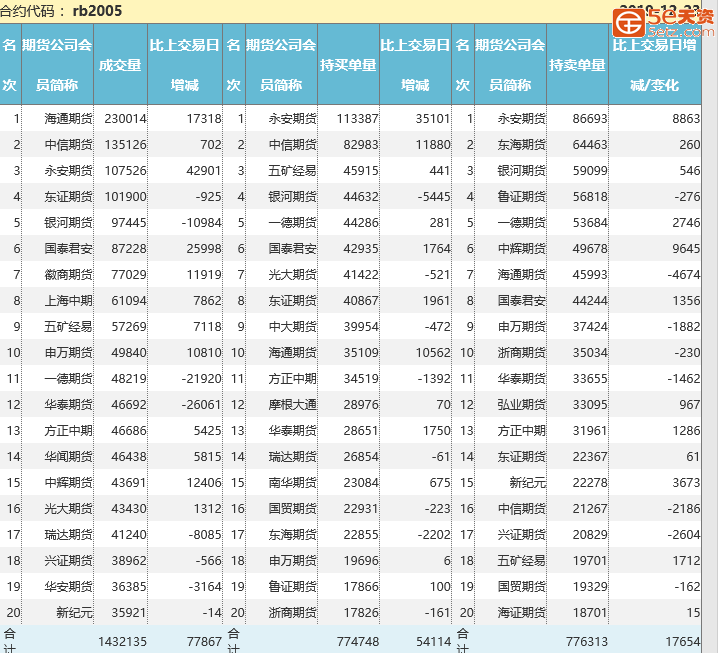Screen dimensions: 720x653
Task: Click volume value 49840
Action: click(x=129, y=353)
